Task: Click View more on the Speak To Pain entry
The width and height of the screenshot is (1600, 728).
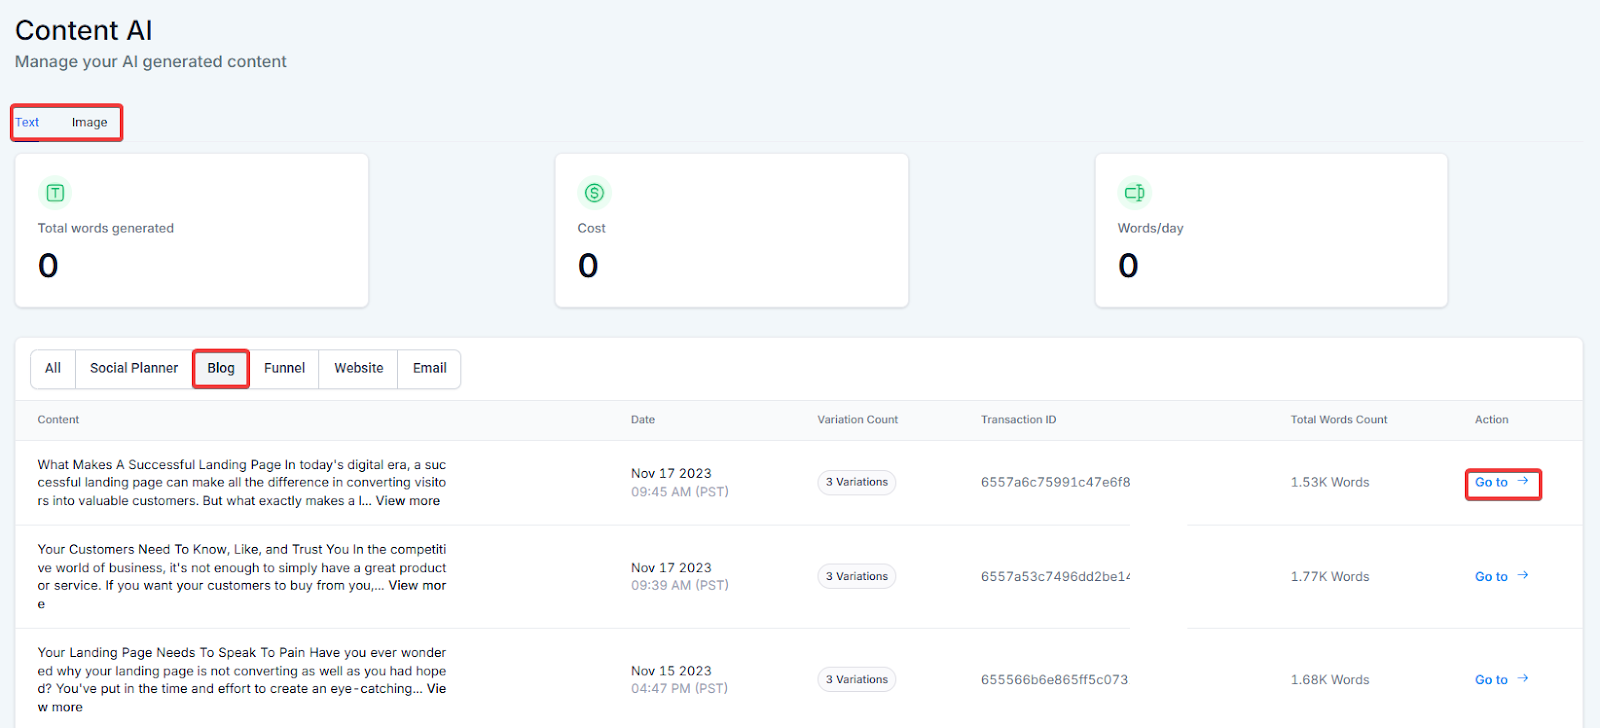Action: 436,689
